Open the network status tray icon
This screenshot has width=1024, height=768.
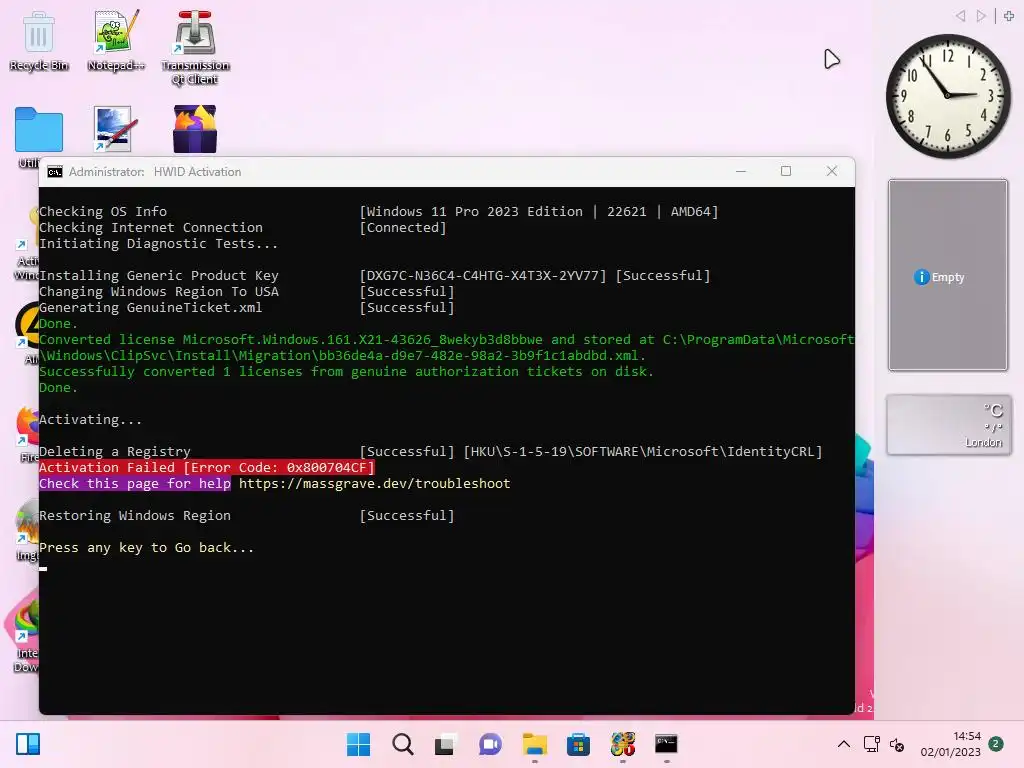click(x=871, y=744)
